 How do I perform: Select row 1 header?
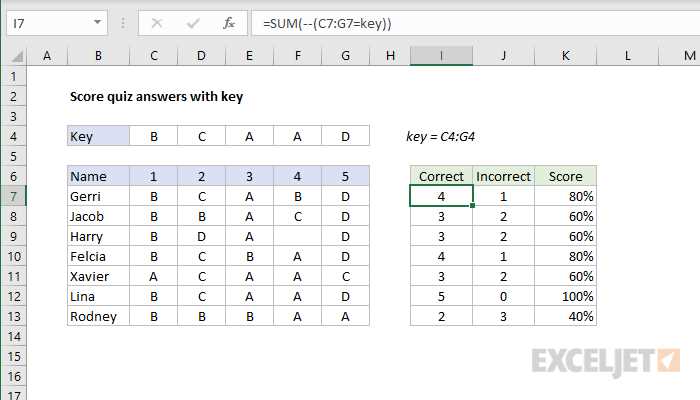click(x=13, y=76)
